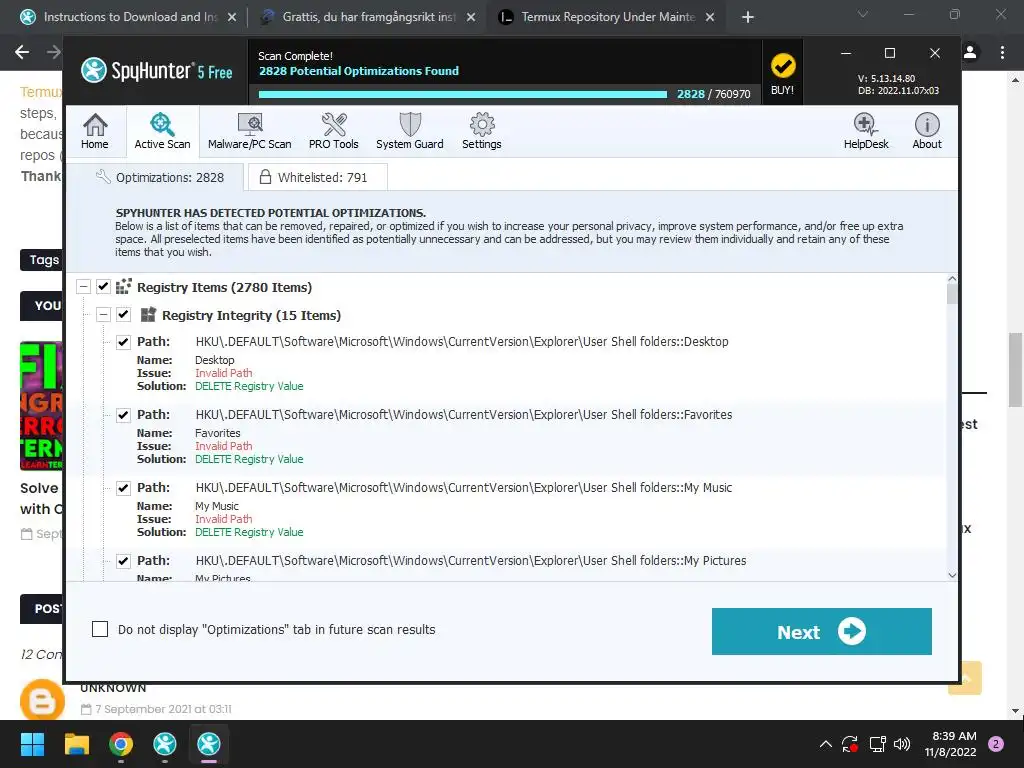Image resolution: width=1024 pixels, height=768 pixels.
Task: Open the volume tray icon
Action: (902, 744)
